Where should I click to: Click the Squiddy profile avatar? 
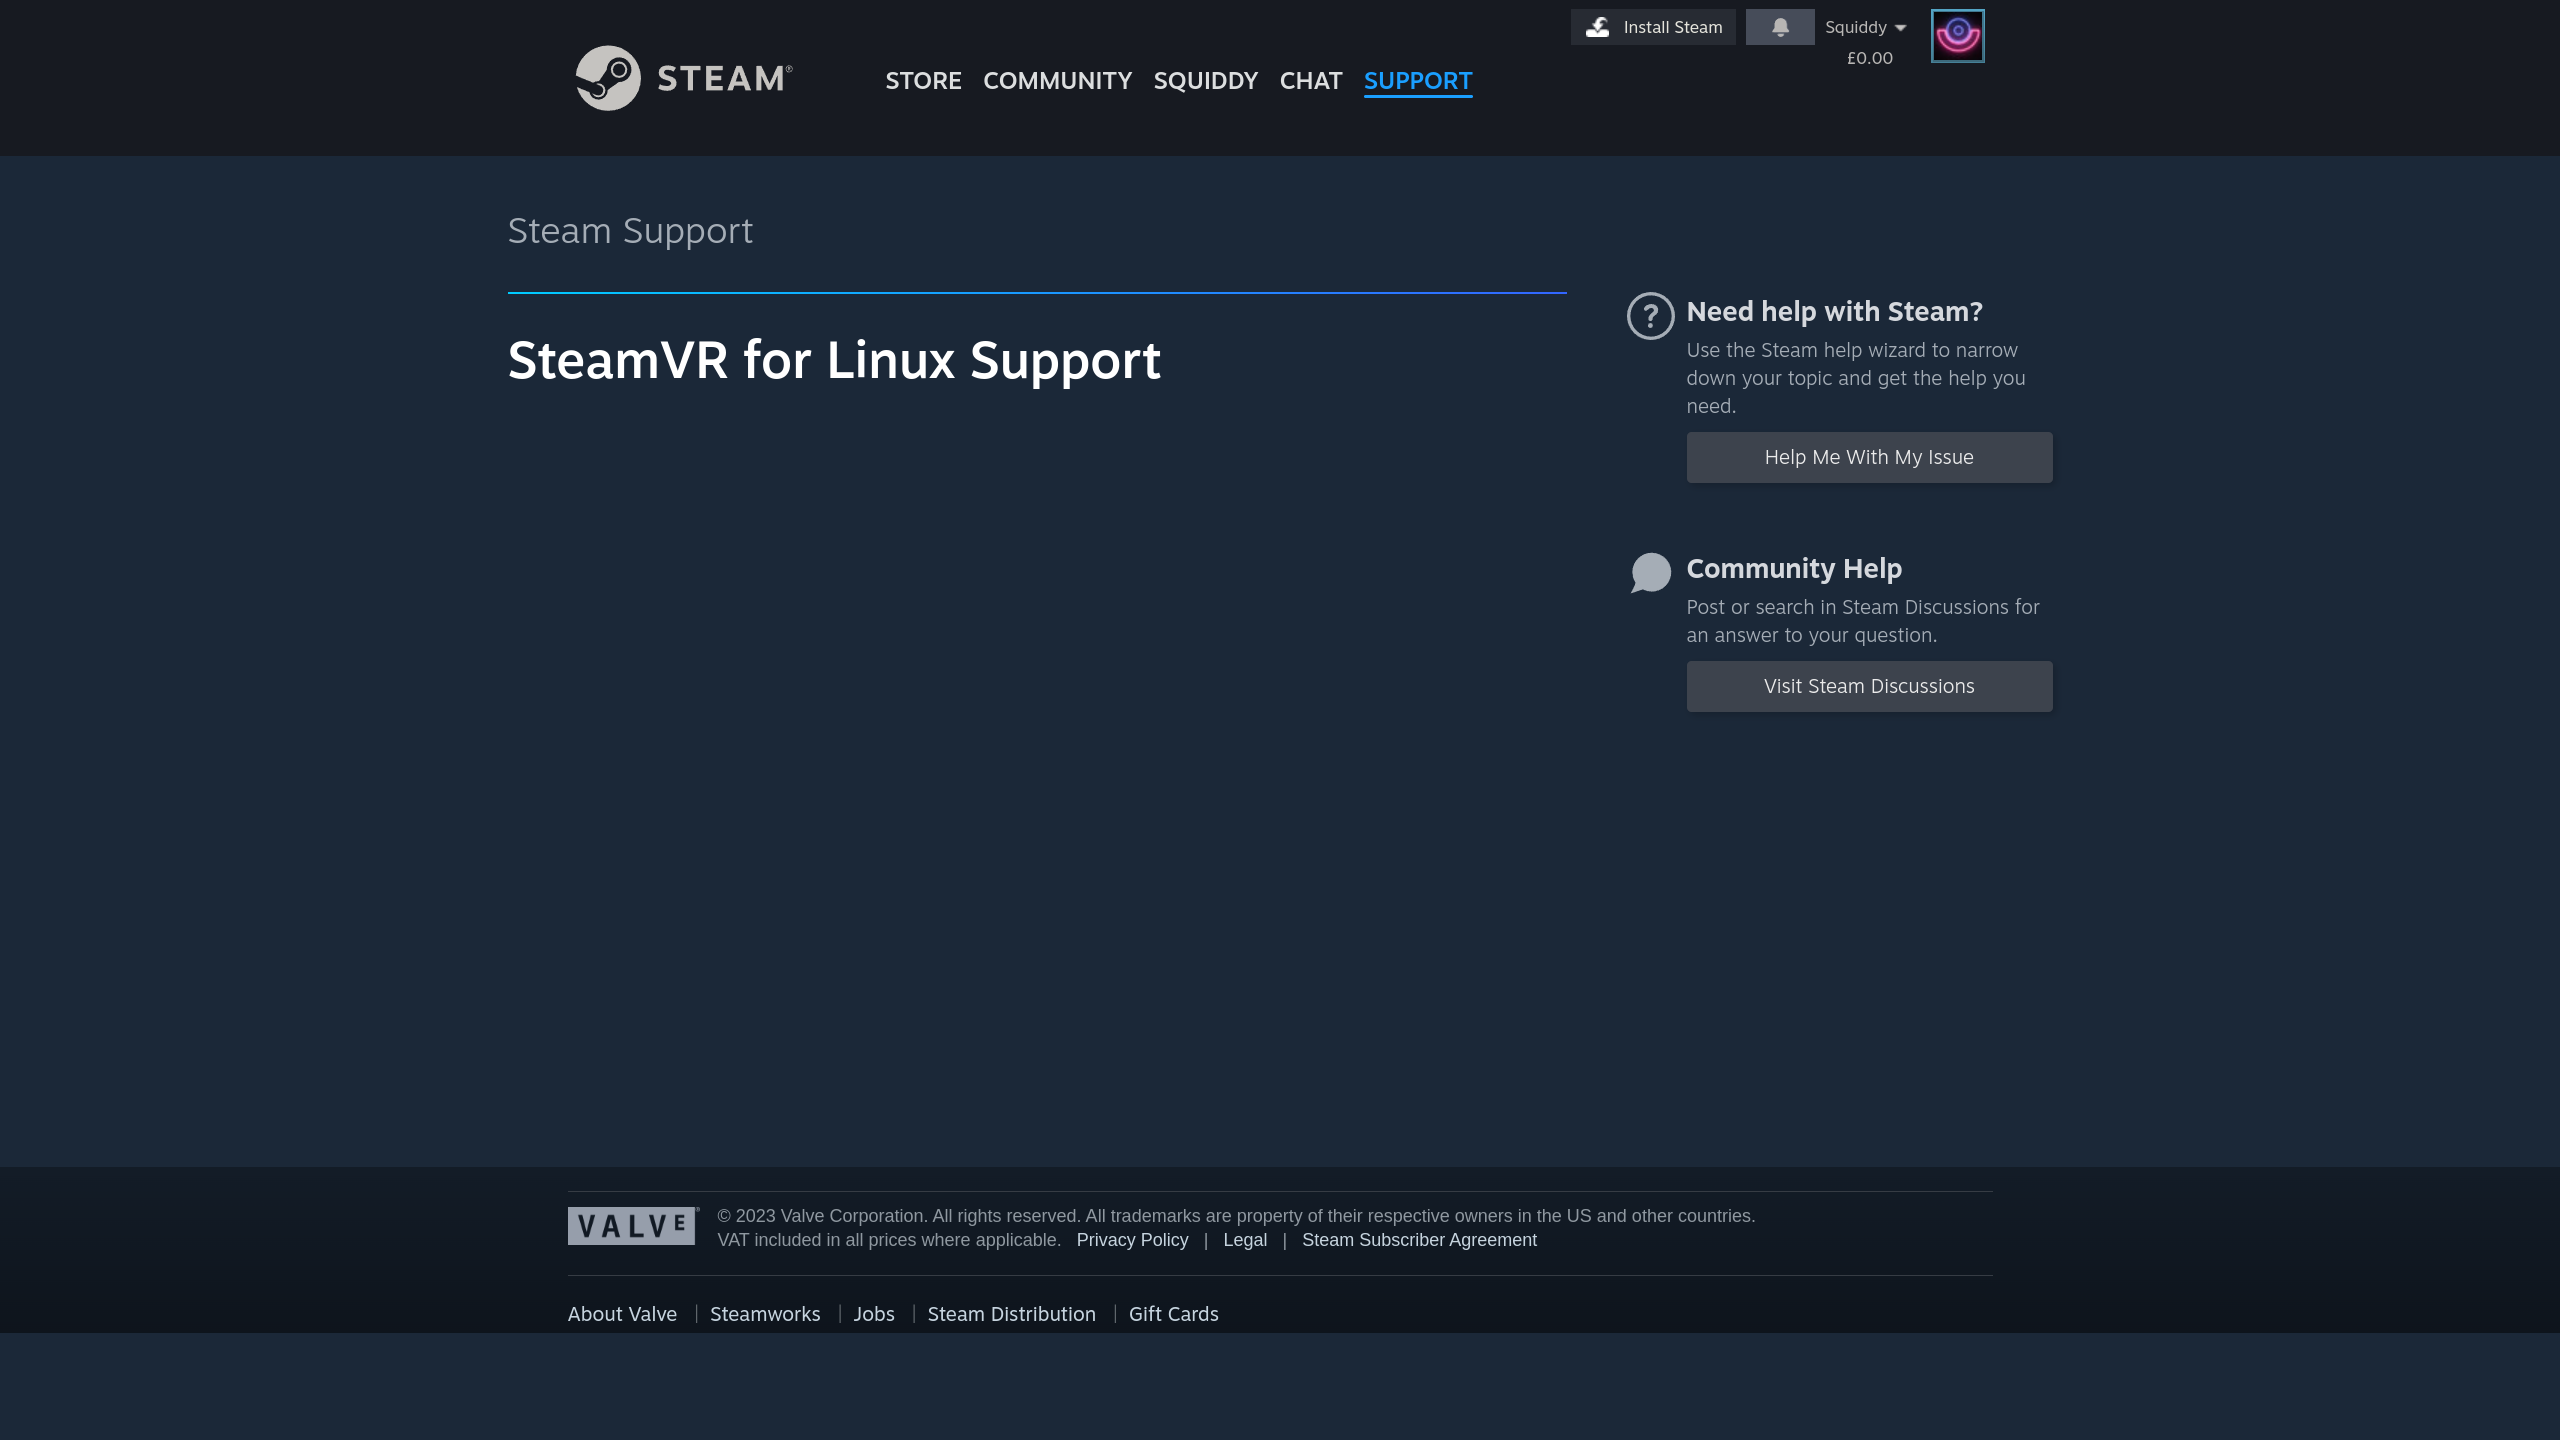(1957, 36)
